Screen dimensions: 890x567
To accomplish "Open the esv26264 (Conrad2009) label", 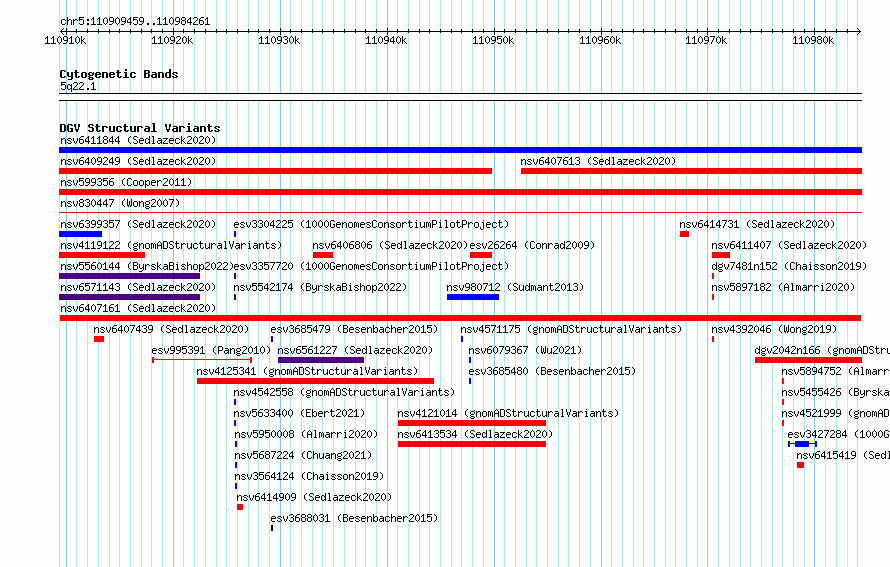I will coord(532,245).
